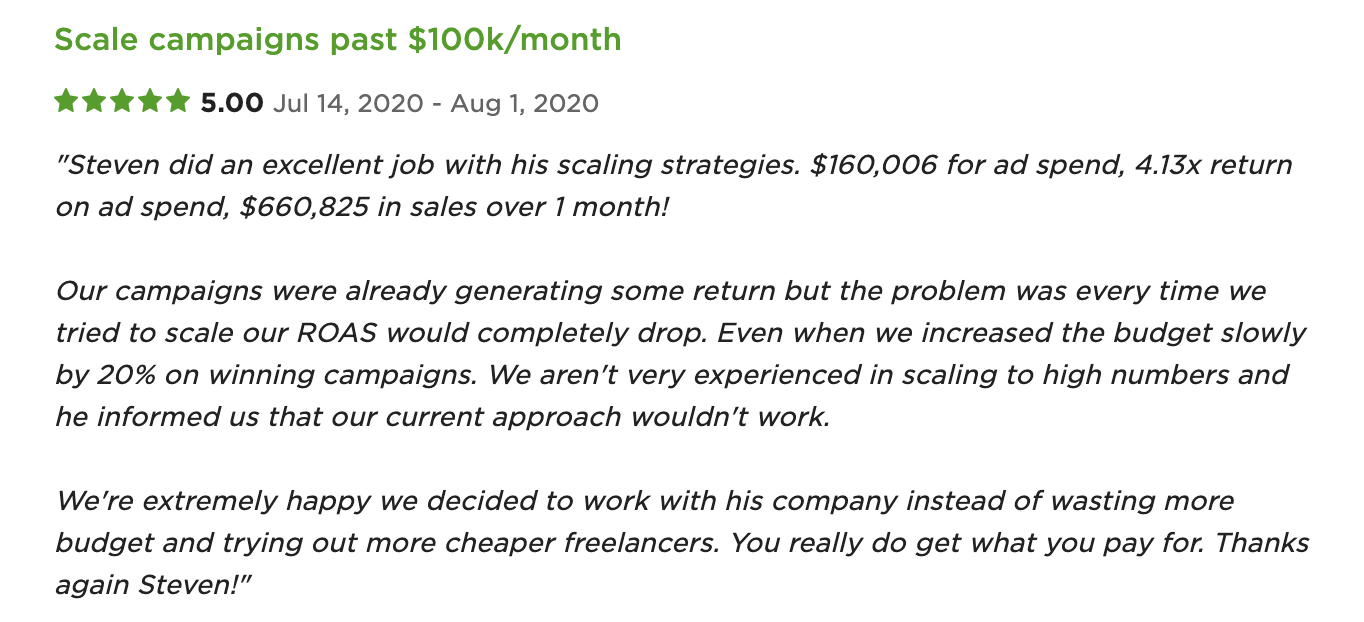This screenshot has height=622, width=1364.
Task: Click the 5.00 rating score
Action: [232, 103]
